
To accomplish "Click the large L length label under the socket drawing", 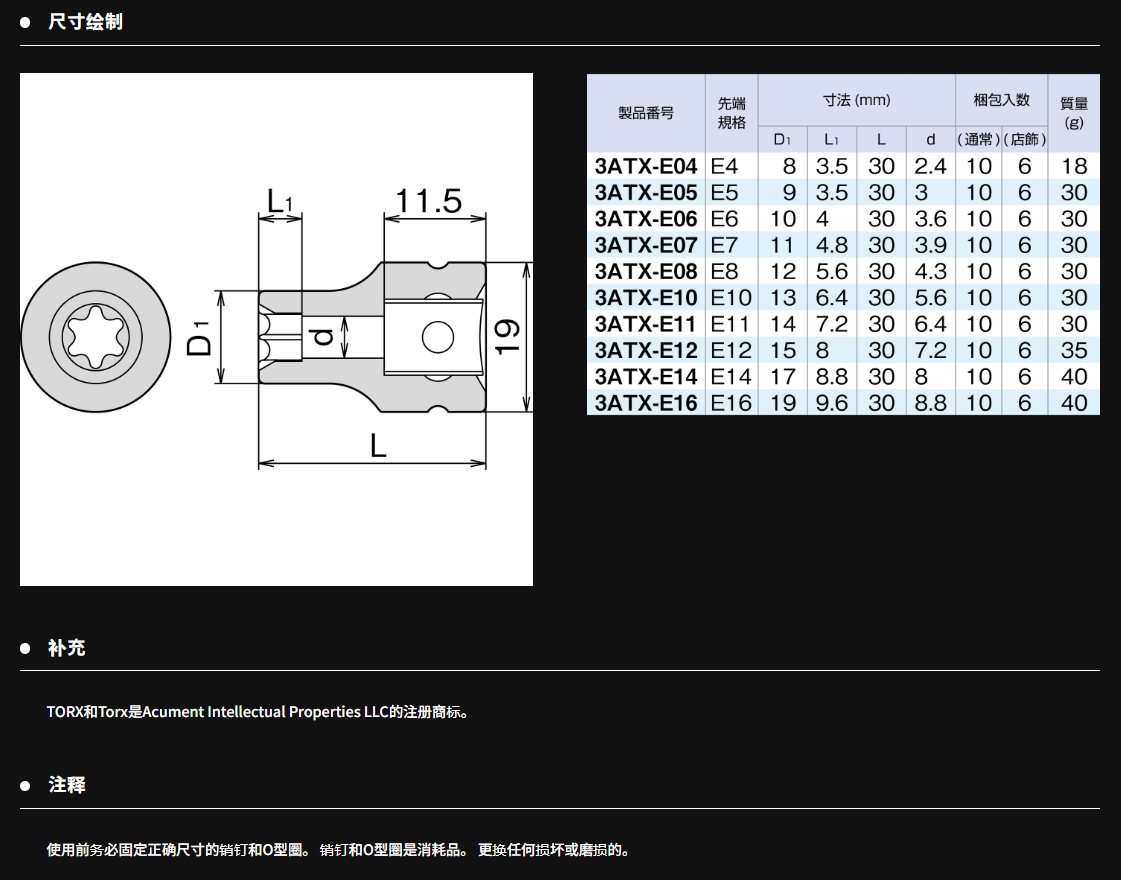I will (x=377, y=446).
